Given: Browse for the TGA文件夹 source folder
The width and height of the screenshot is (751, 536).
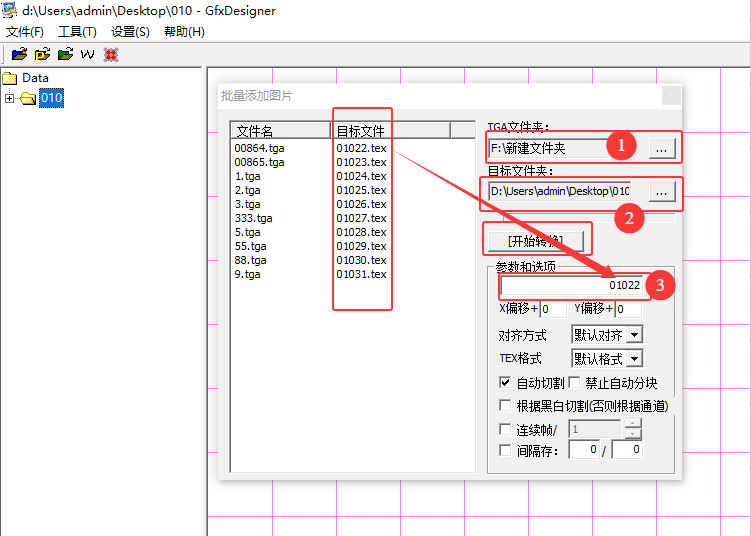Looking at the screenshot, I should pos(661,148).
